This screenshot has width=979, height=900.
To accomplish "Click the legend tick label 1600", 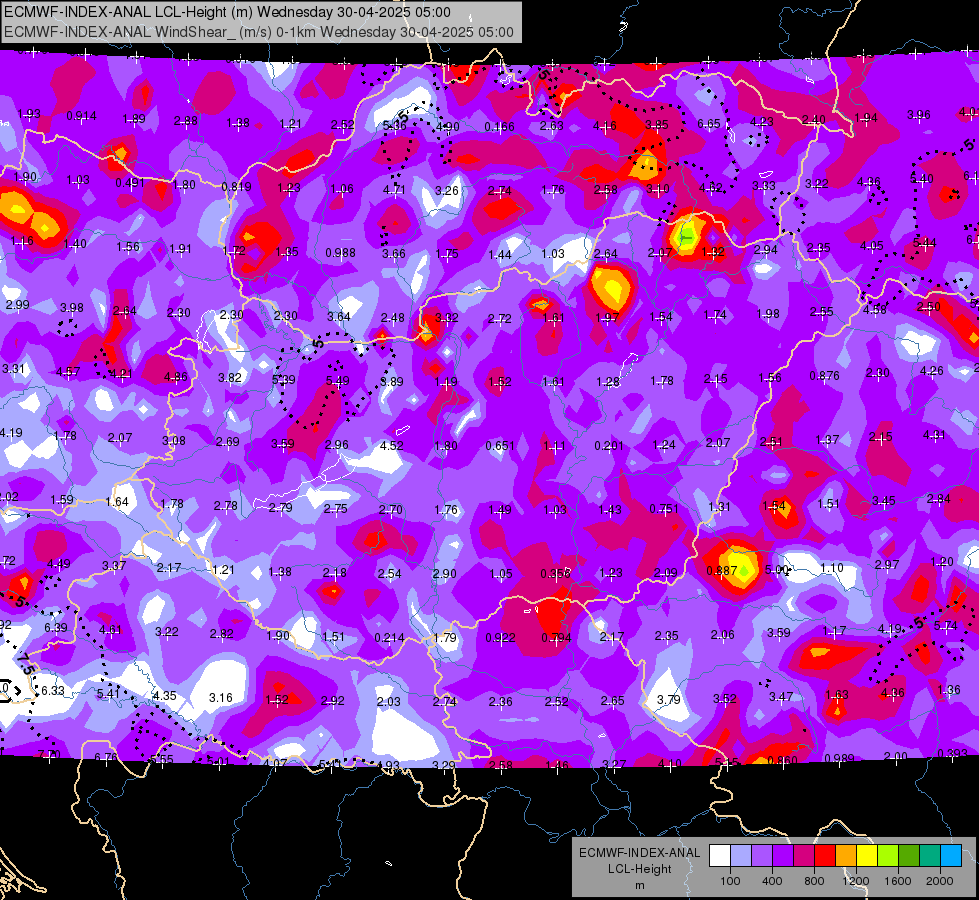I will pyautogui.click(x=898, y=881).
